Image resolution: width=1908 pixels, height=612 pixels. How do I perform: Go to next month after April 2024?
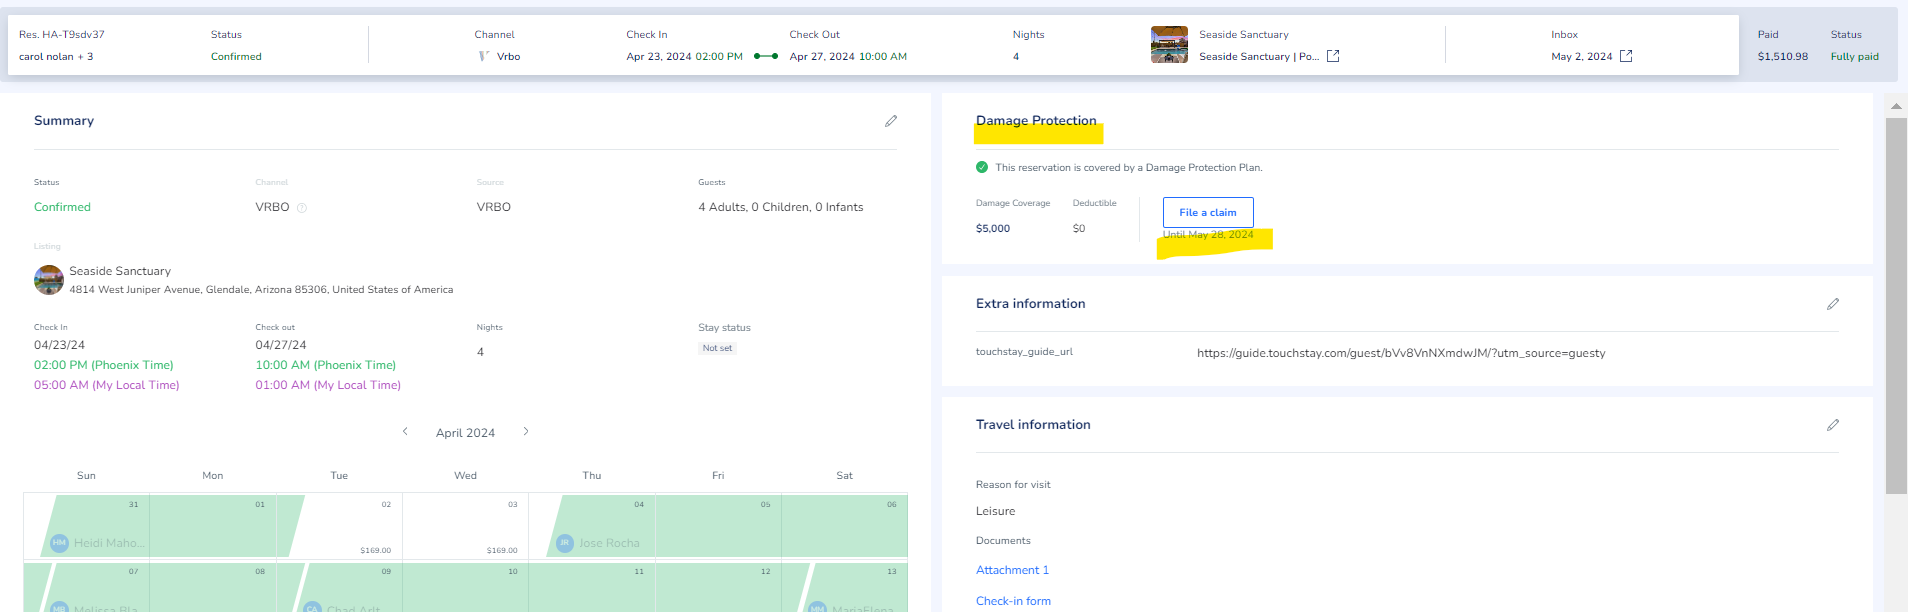(x=526, y=432)
